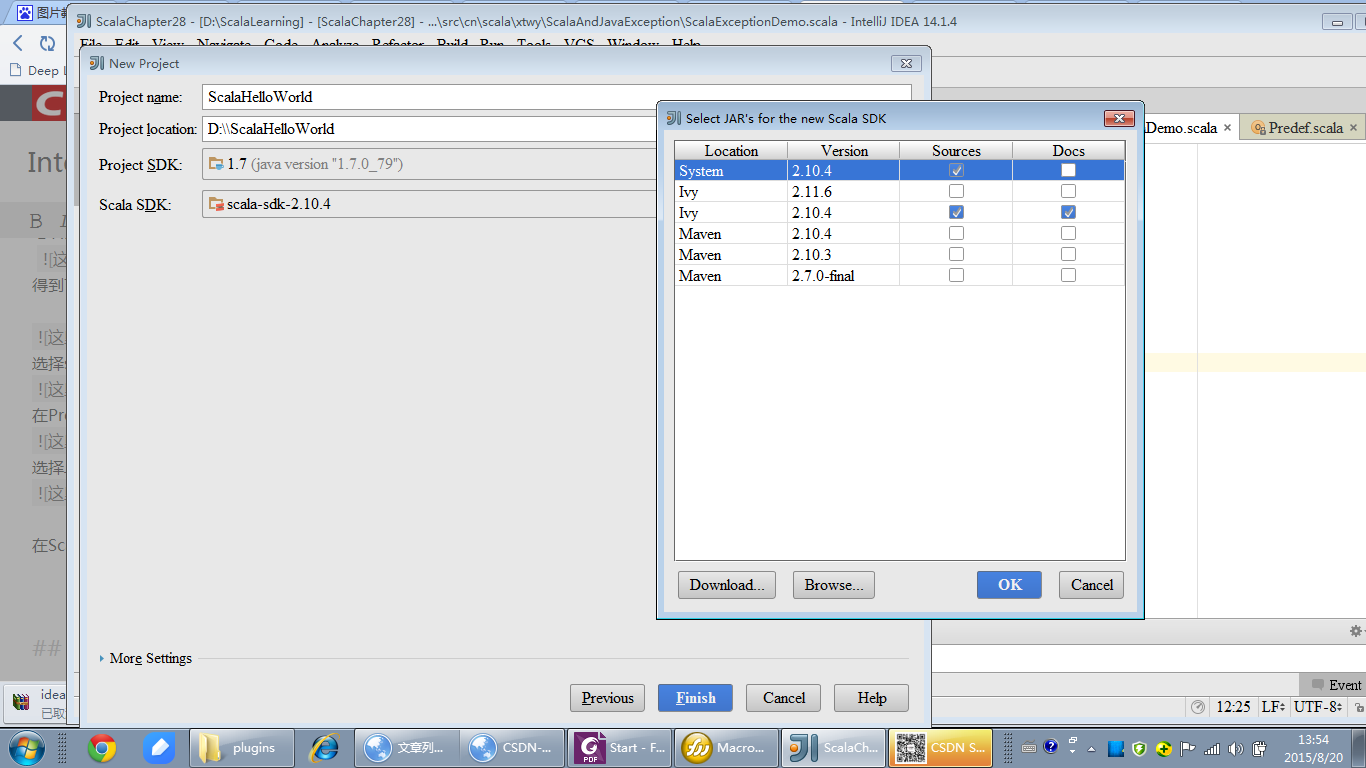
Task: Focus the Project location field
Action: click(x=430, y=129)
